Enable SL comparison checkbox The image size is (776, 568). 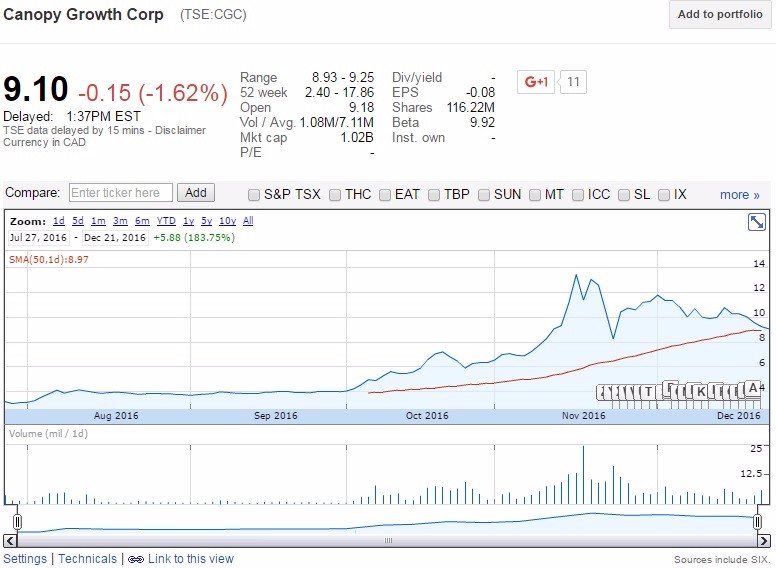click(x=624, y=195)
